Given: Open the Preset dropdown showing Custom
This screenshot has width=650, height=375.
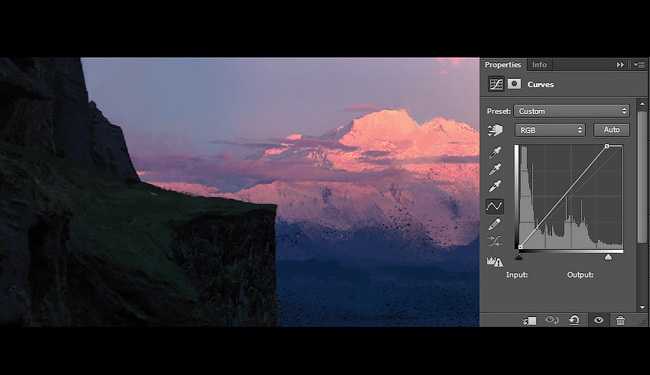Looking at the screenshot, I should coord(572,111).
